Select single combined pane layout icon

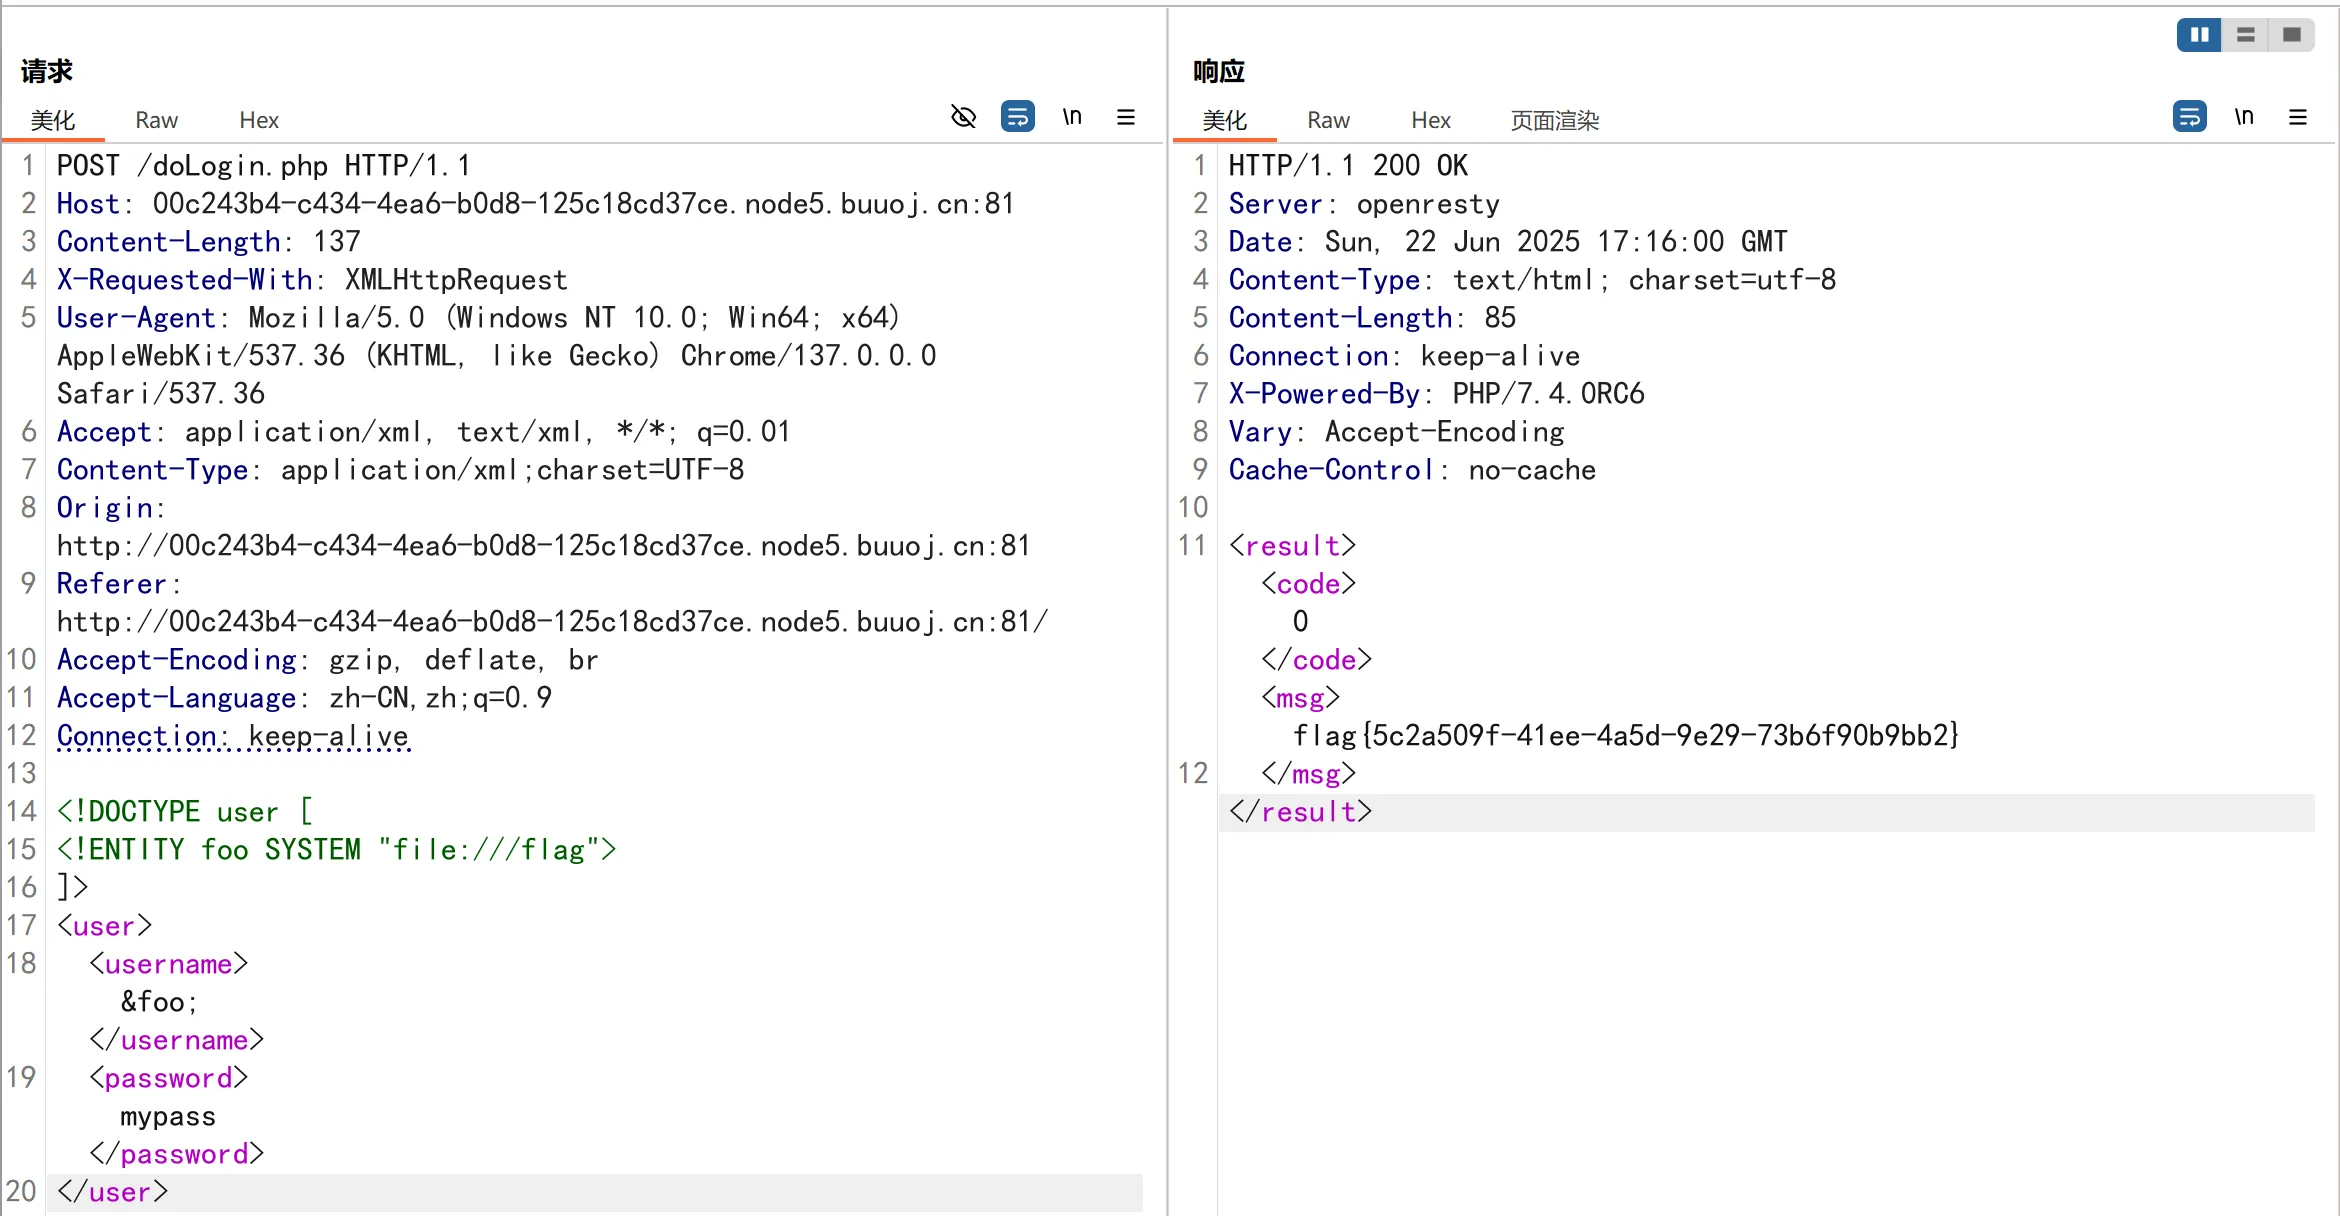pyautogui.click(x=2291, y=35)
